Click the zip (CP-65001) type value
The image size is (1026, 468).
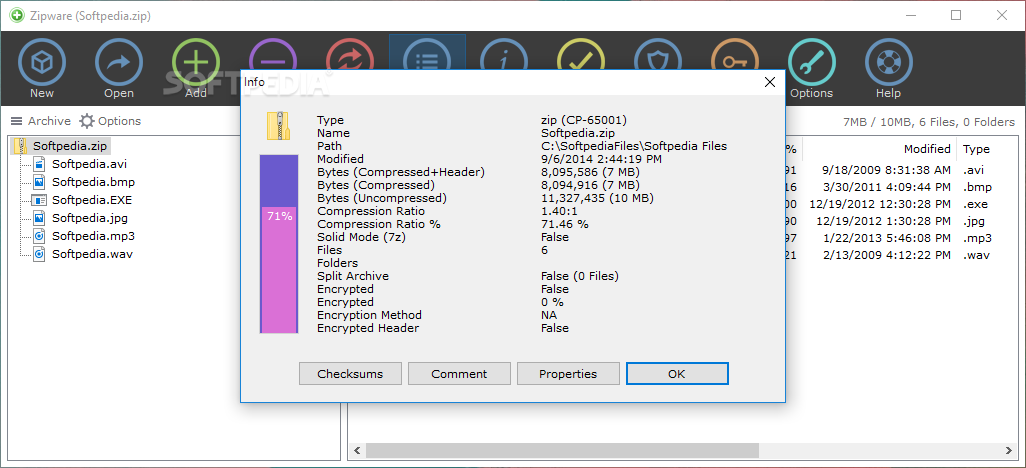[x=584, y=120]
